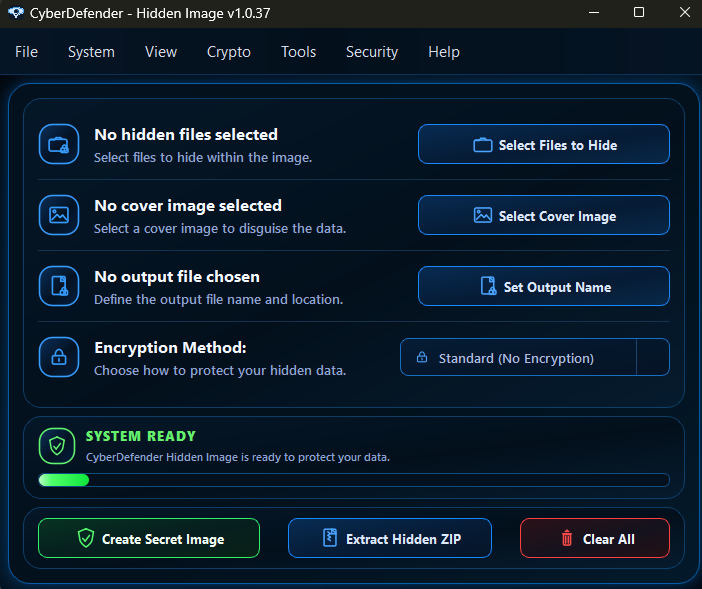Open the View menu
The image size is (702, 589).
[161, 52]
